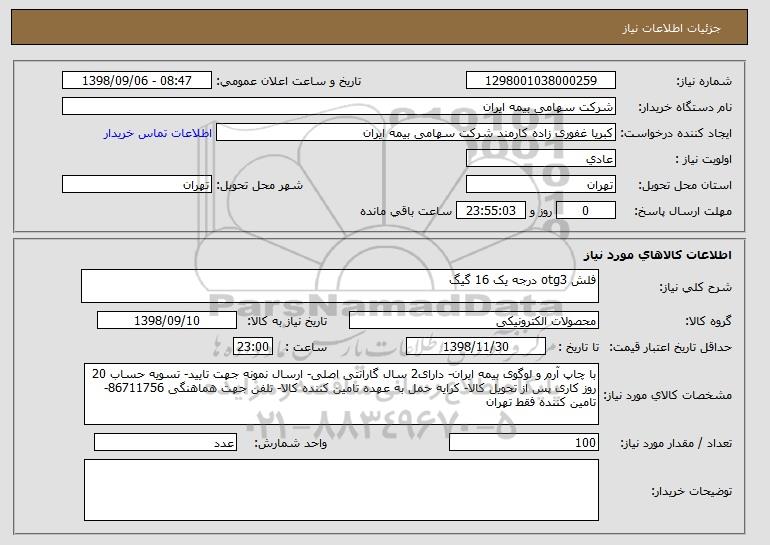
Task: Click the label مهلت ارسال پاسخ
Action: click(683, 212)
